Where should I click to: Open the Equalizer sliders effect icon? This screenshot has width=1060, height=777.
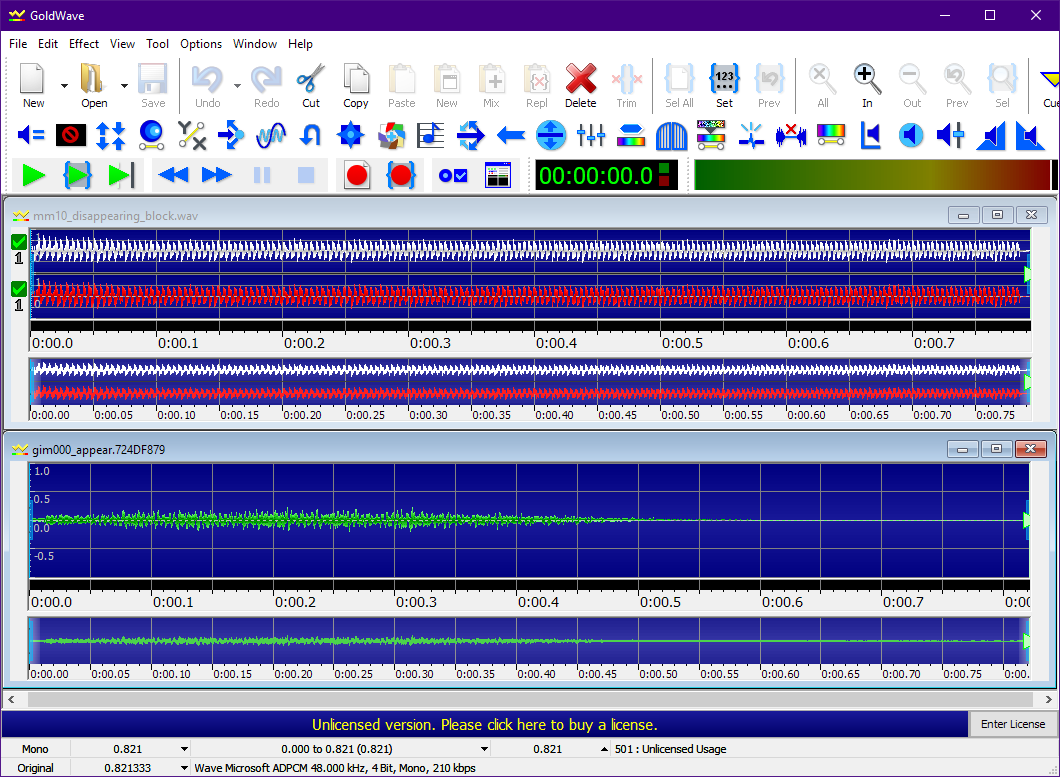[591, 134]
